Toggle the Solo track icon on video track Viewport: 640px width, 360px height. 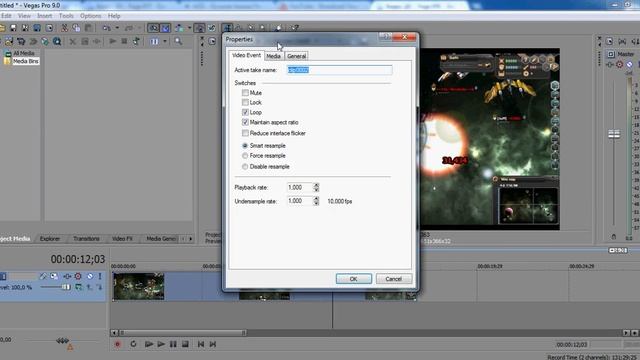[100, 276]
